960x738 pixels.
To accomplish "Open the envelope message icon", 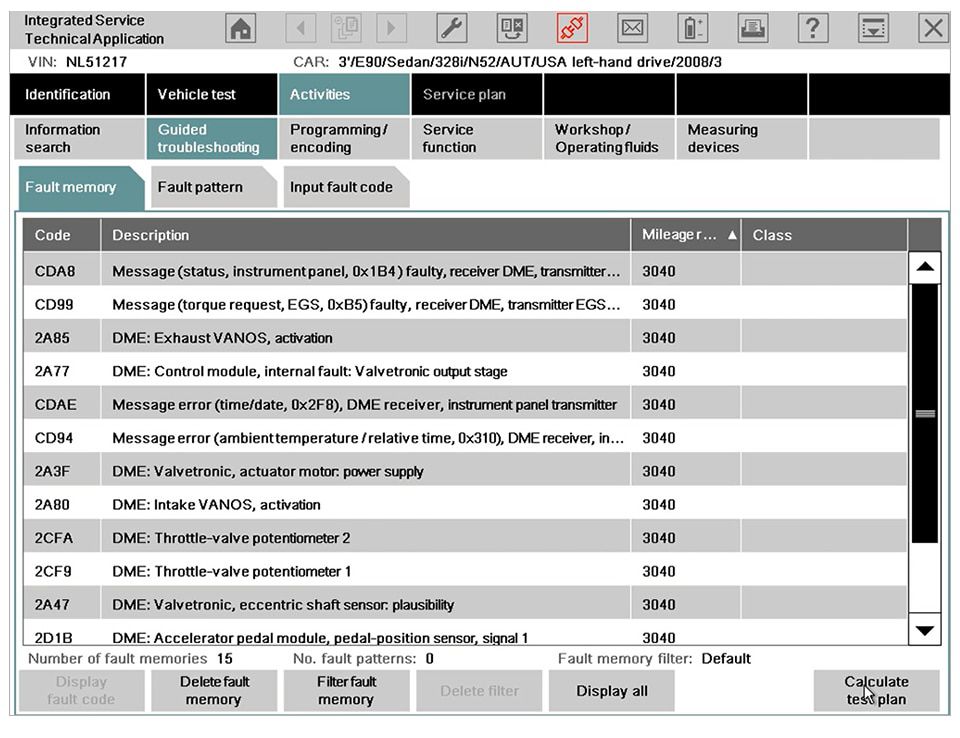I will pyautogui.click(x=633, y=29).
